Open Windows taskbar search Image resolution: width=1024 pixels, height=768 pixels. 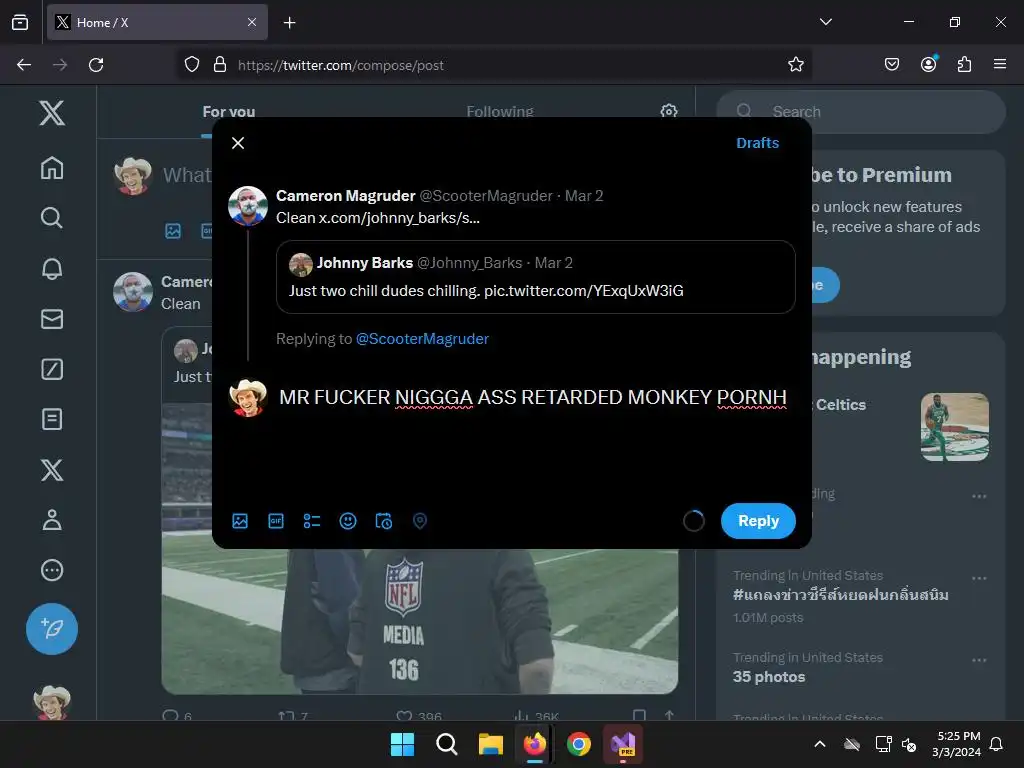tap(447, 744)
